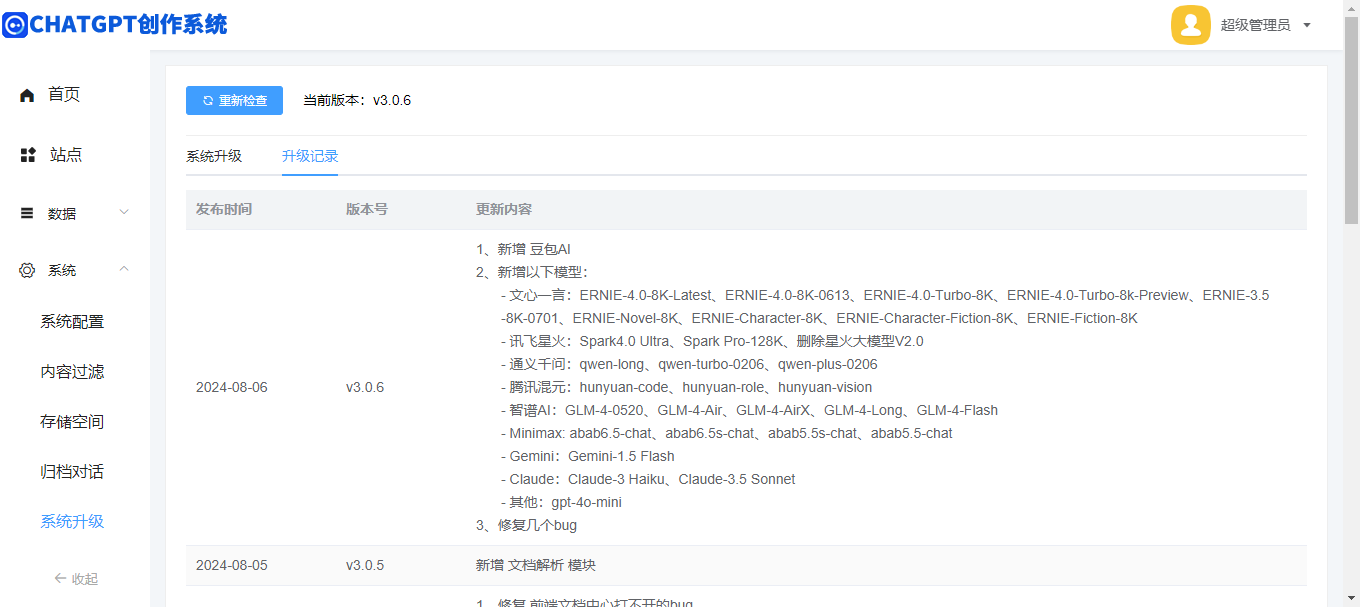Click the scrollbar up arrow
1360x607 pixels.
point(1351,8)
